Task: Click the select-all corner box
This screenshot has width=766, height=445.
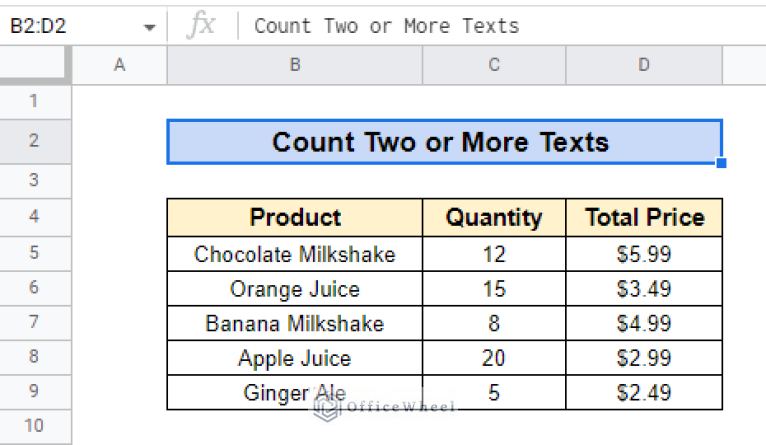Action: (x=34, y=64)
